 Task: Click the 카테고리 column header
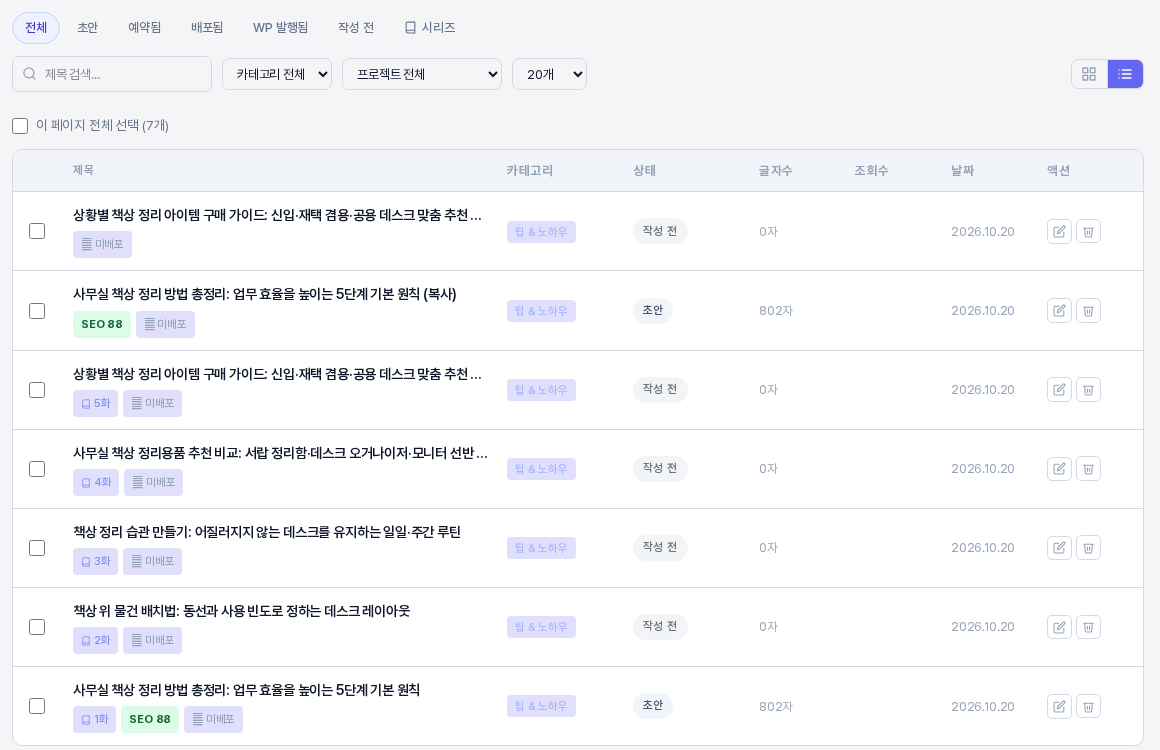coord(530,171)
